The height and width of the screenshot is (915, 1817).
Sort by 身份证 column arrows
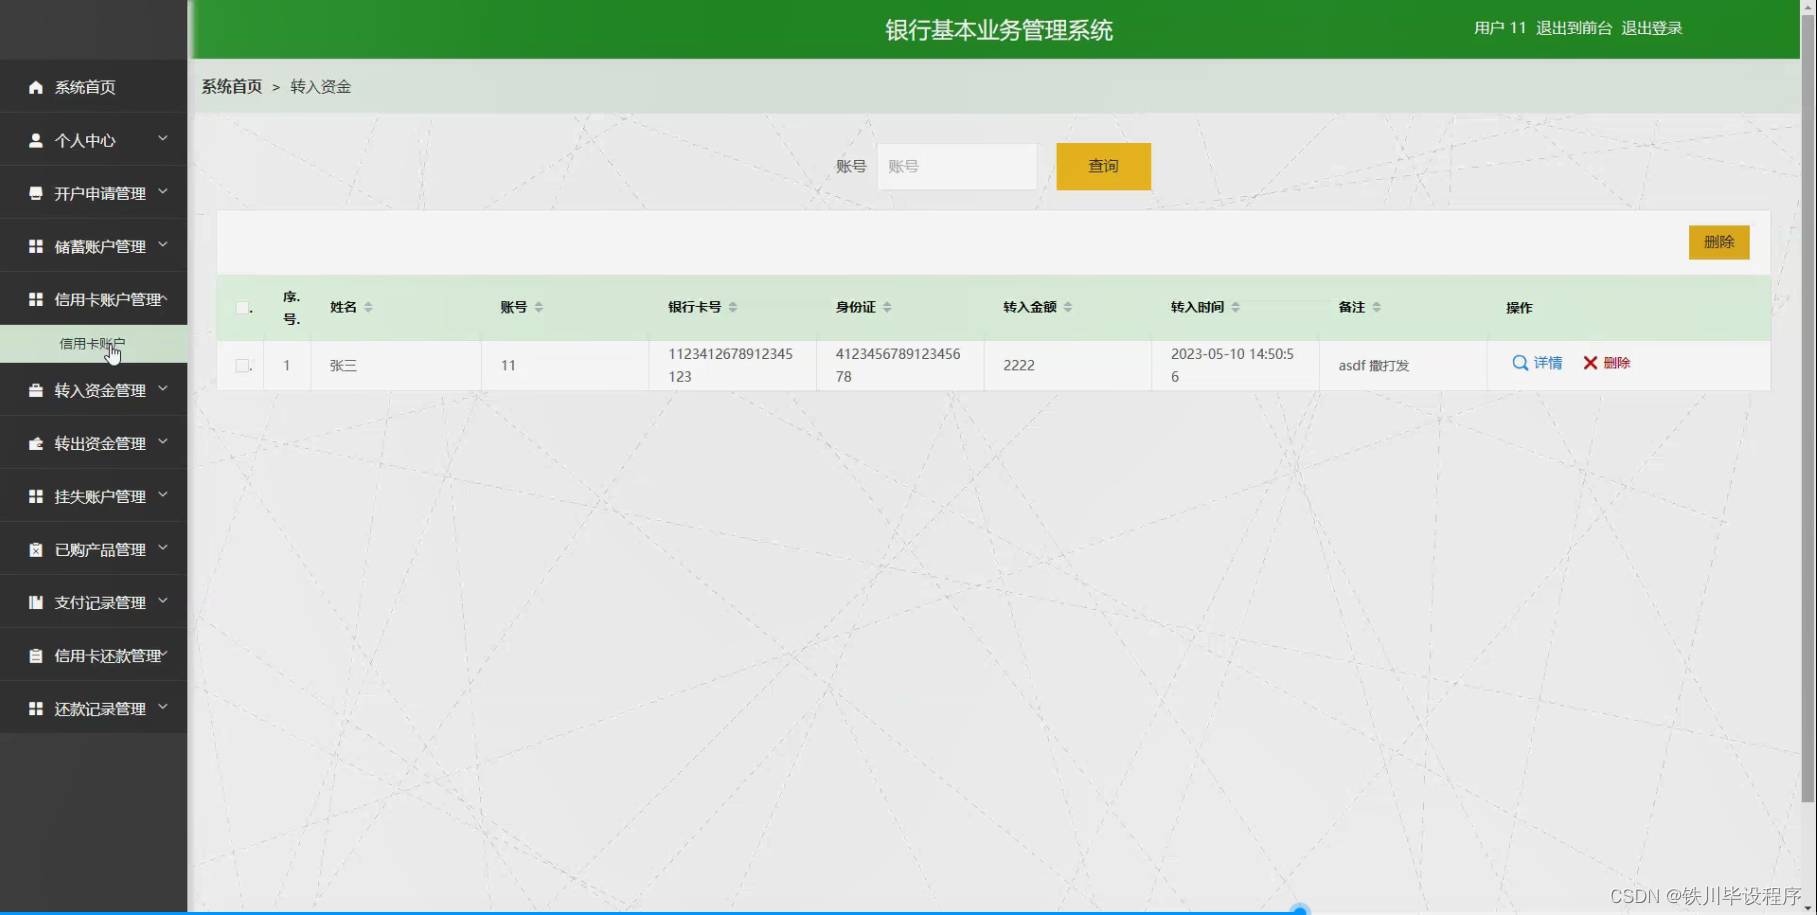(x=887, y=307)
